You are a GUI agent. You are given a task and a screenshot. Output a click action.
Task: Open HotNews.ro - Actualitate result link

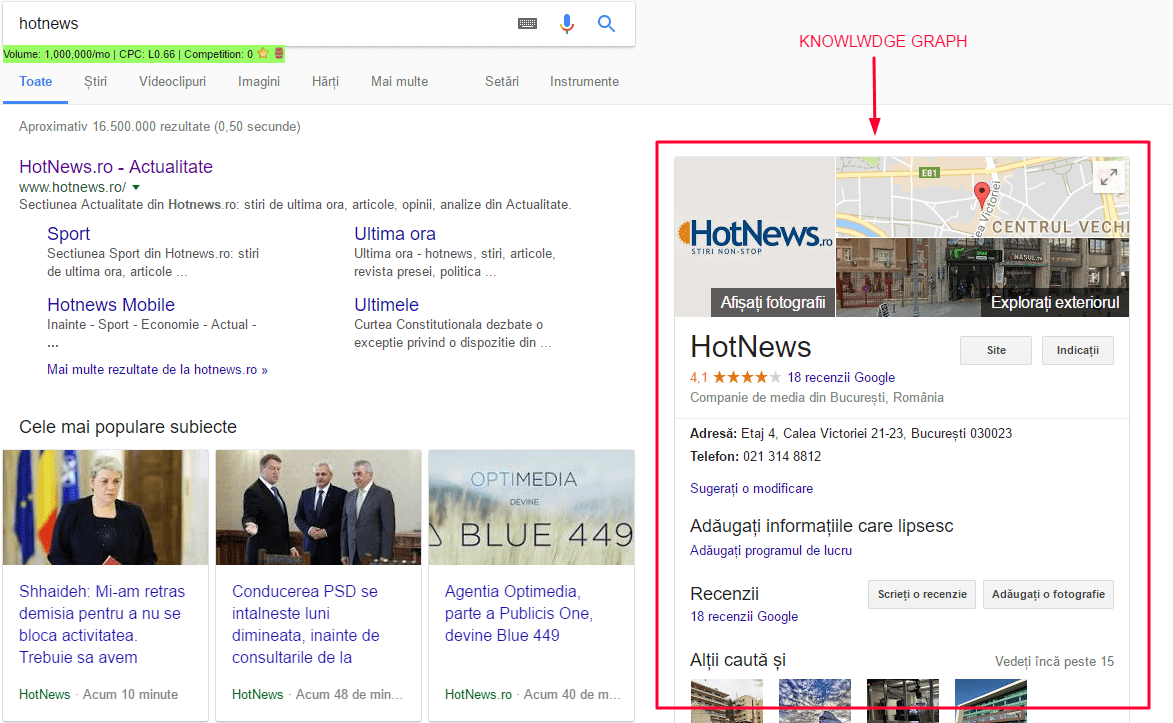pyautogui.click(x=116, y=167)
